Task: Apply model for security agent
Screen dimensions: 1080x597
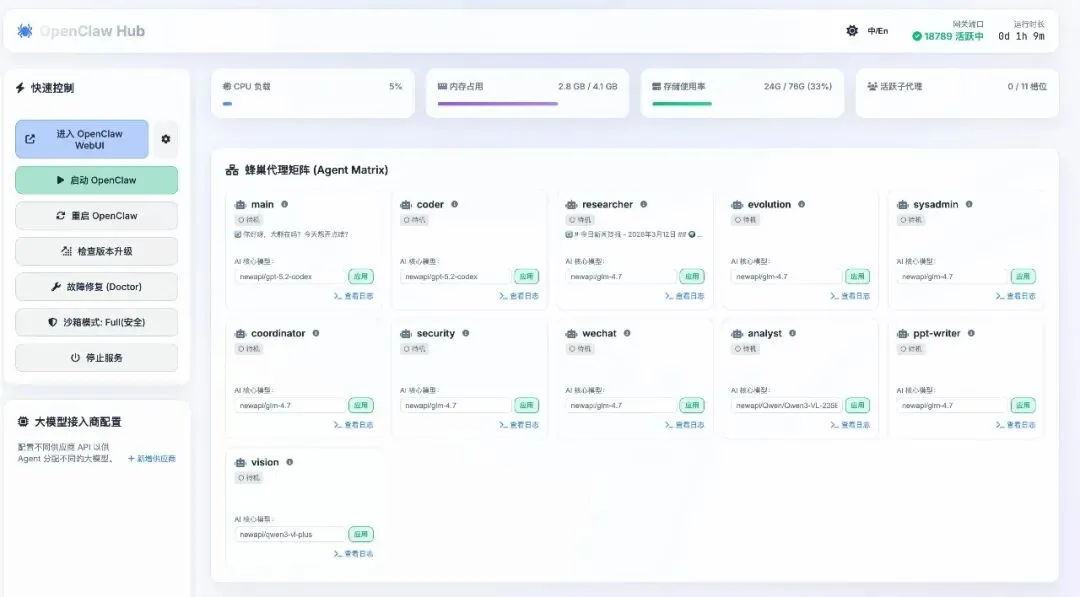Action: [x=526, y=406]
